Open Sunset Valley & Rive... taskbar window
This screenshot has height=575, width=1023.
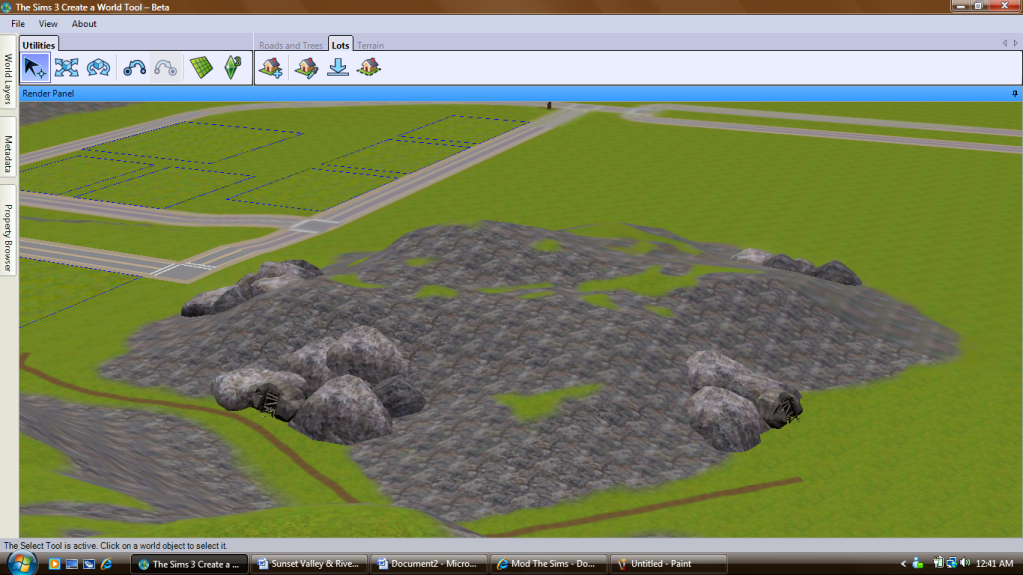coord(309,564)
